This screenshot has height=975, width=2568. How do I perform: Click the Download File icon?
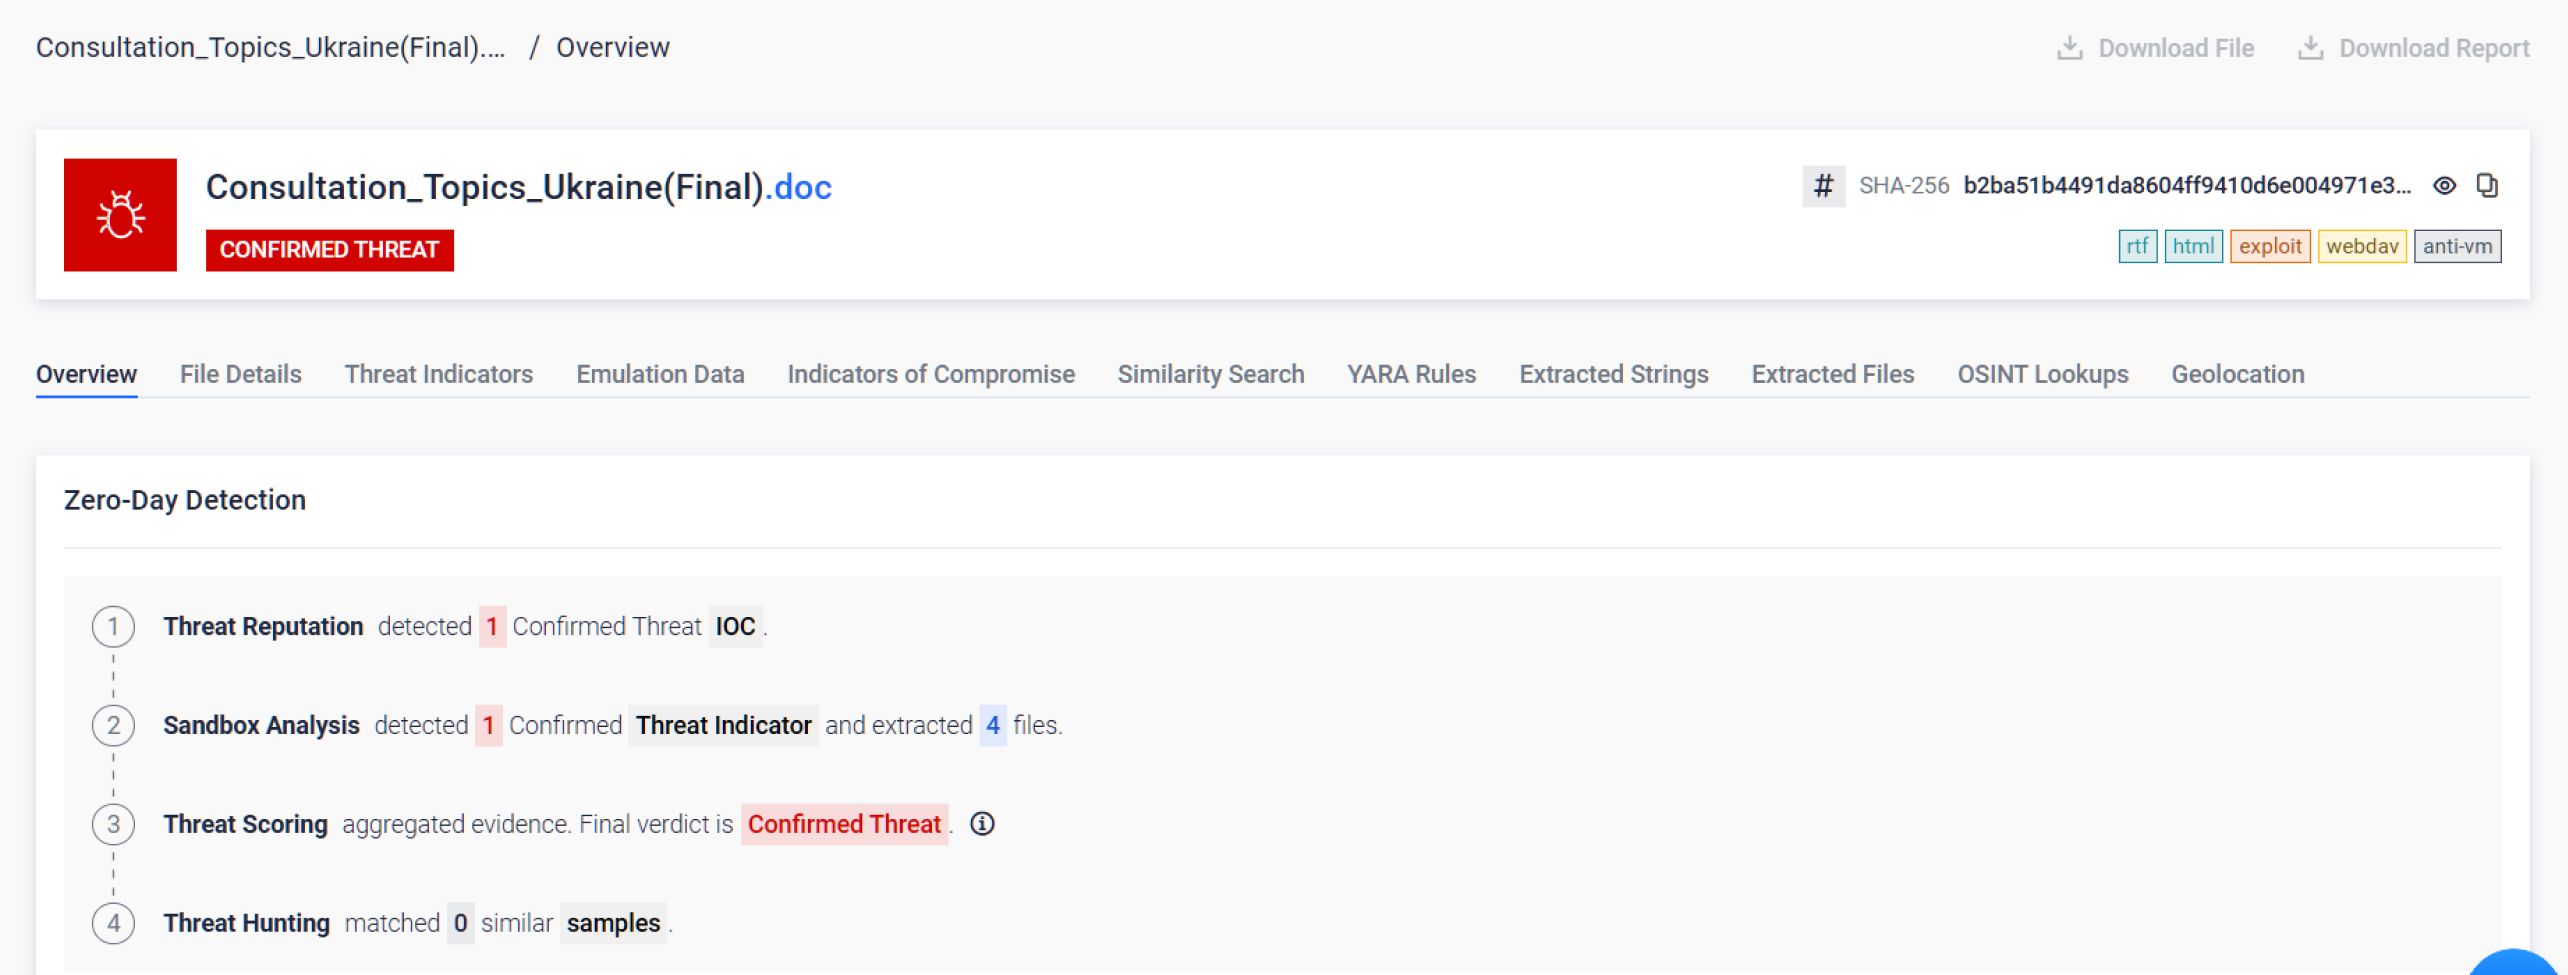tap(2069, 48)
